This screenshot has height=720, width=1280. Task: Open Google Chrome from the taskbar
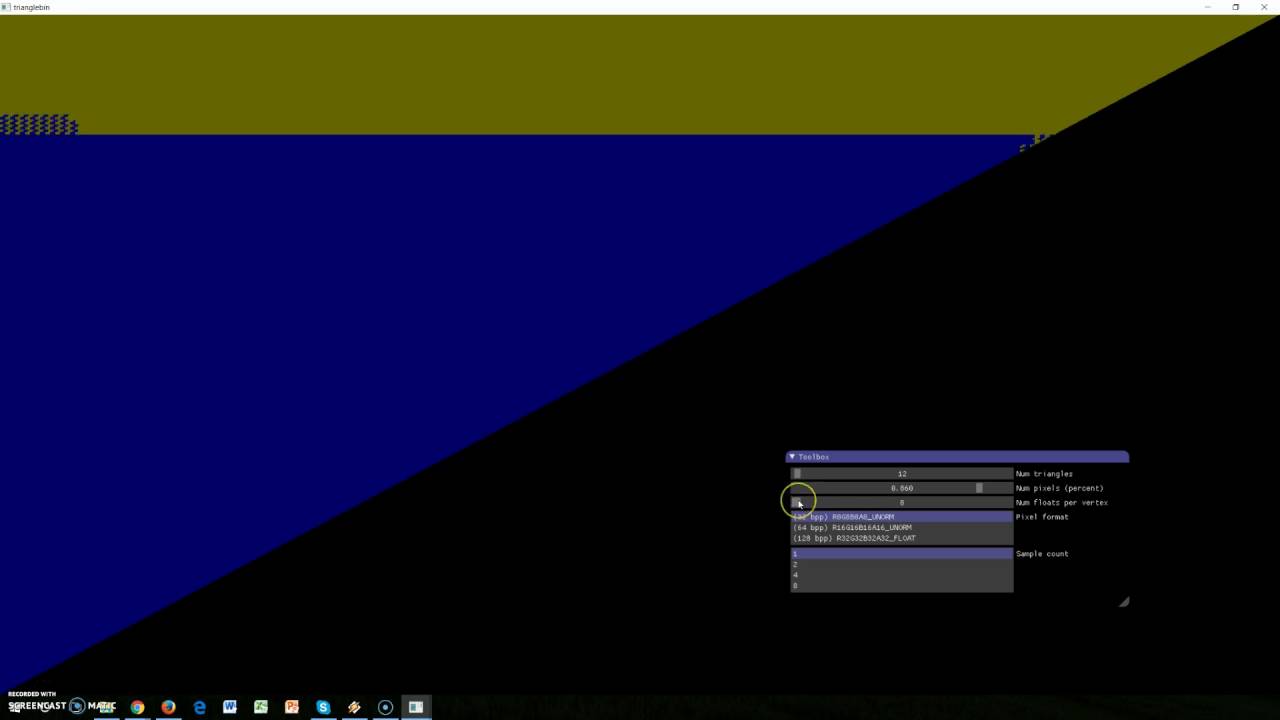tap(137, 707)
